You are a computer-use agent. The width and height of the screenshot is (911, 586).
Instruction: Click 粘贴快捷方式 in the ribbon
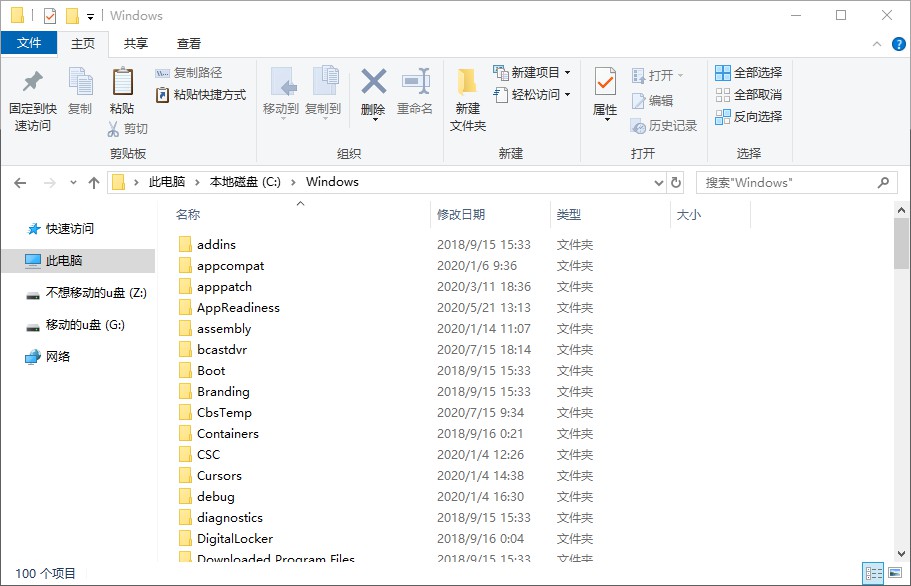coord(201,95)
